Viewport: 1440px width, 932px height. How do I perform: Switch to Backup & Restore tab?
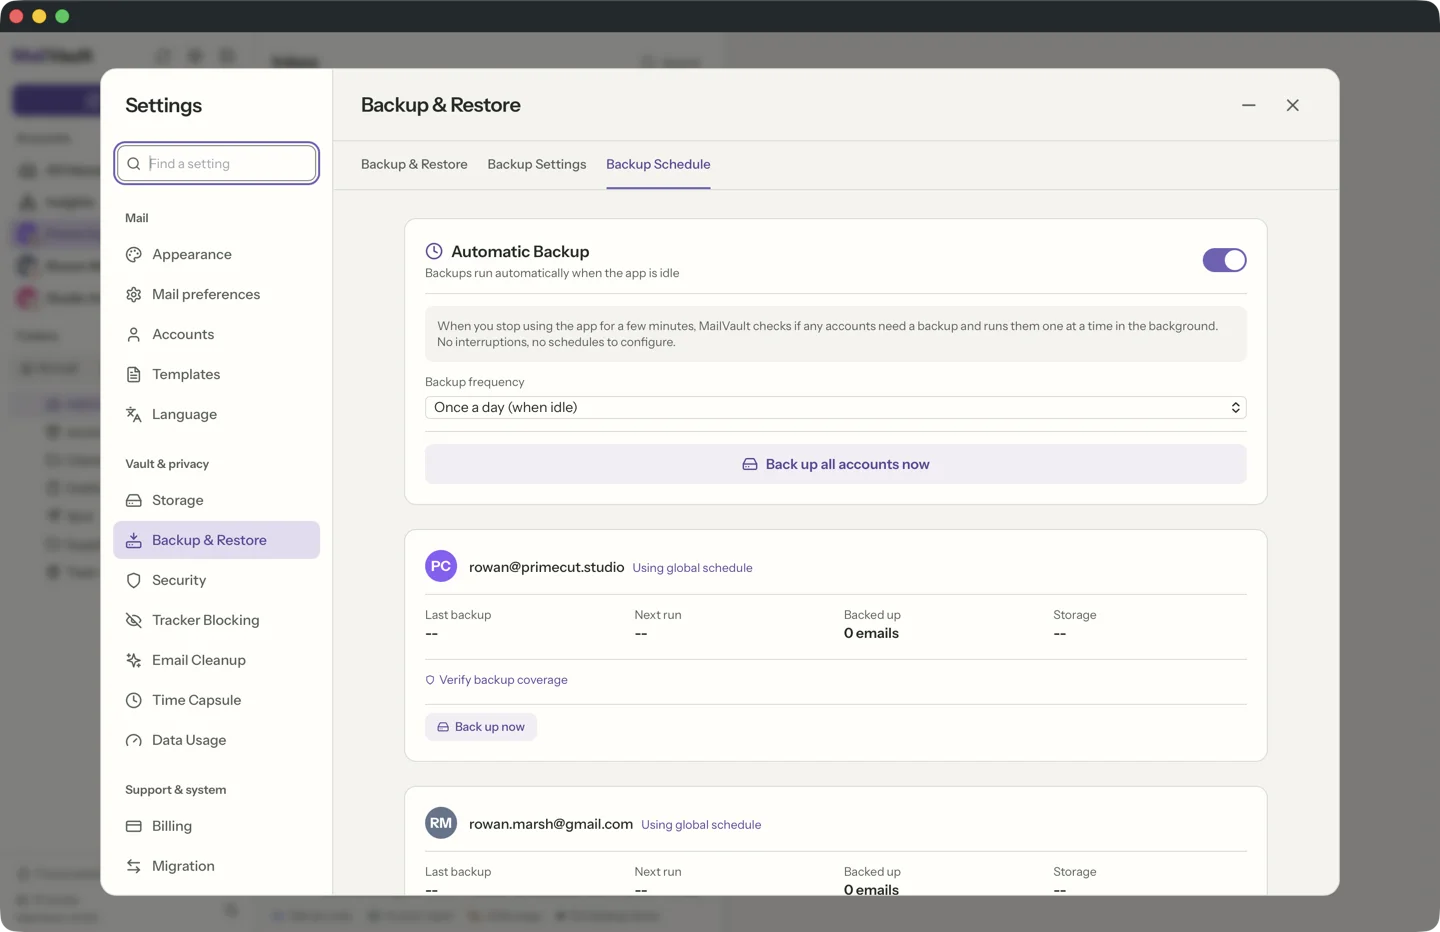pyautogui.click(x=414, y=164)
